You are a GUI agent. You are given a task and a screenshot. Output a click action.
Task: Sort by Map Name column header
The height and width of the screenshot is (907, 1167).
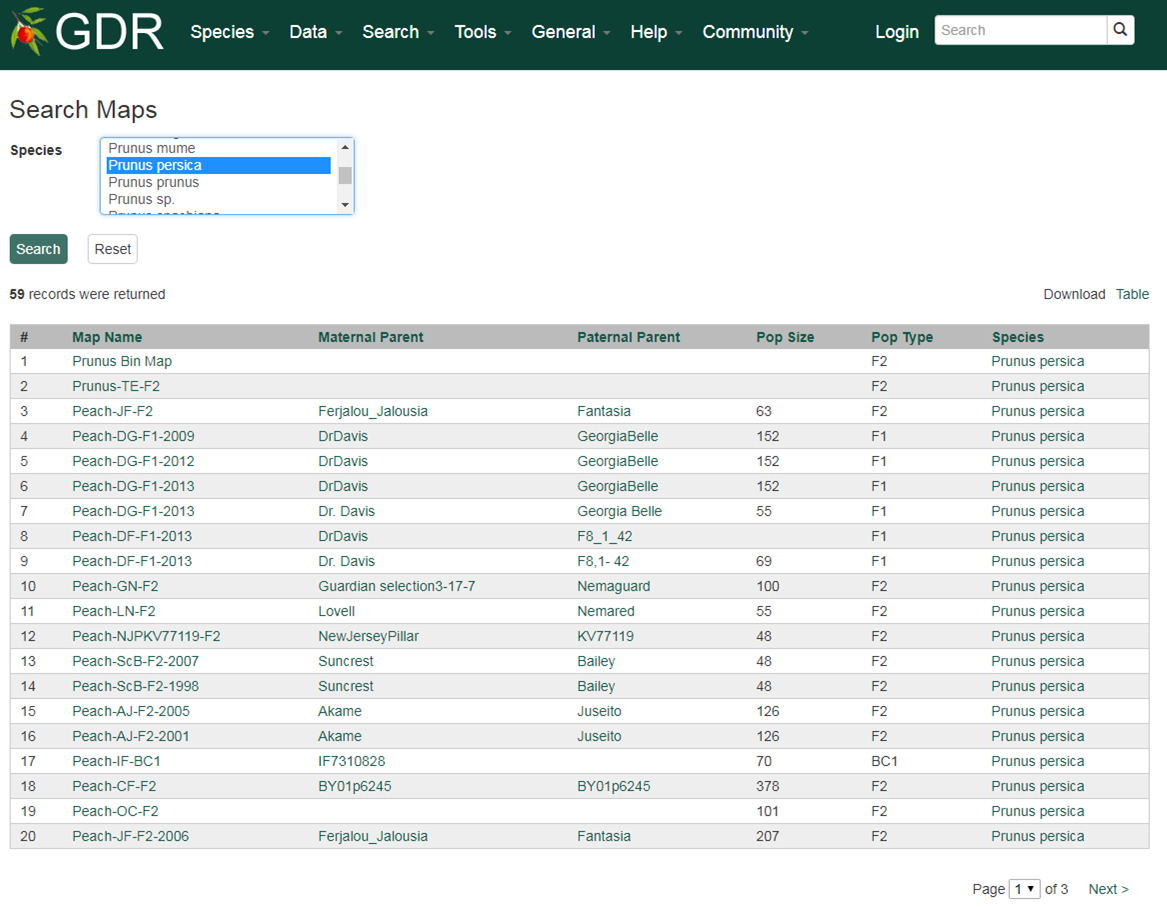[x=107, y=337]
